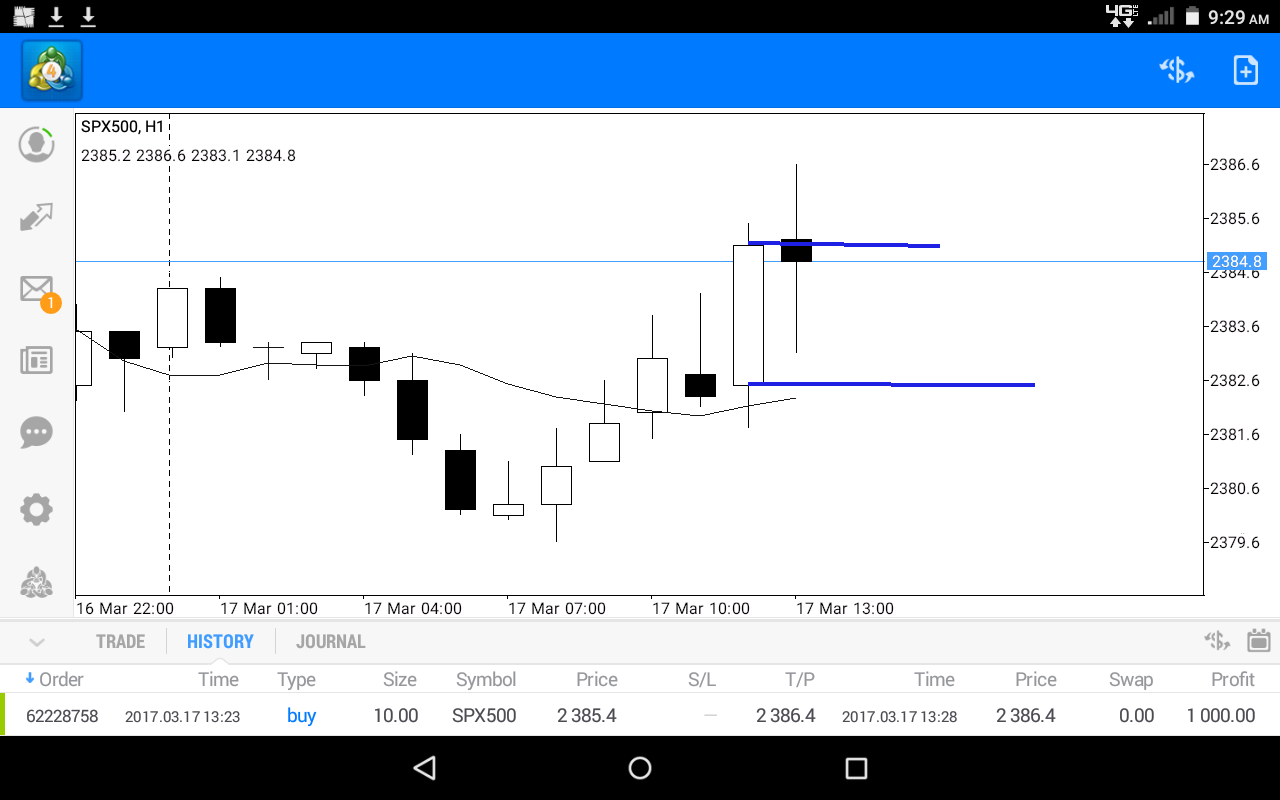The image size is (1280, 800).
Task: Open the chart arrows icon in sidebar
Action: coord(37,217)
